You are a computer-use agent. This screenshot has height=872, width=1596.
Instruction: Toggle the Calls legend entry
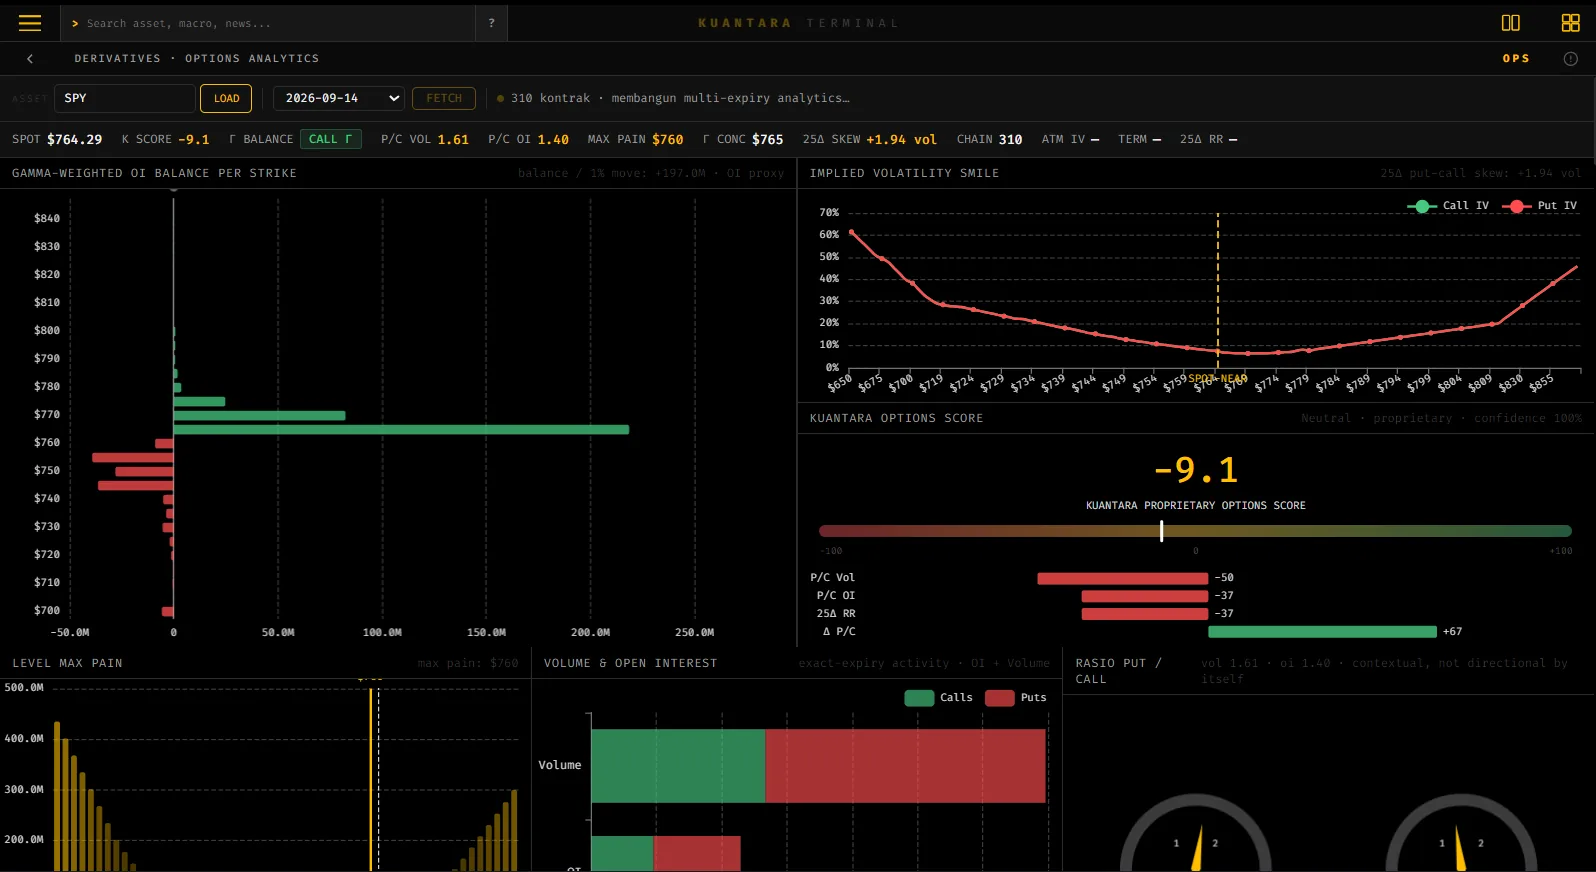click(938, 698)
